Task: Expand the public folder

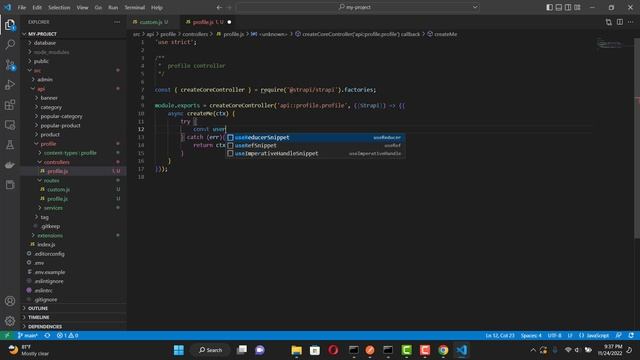Action: [74, 61]
